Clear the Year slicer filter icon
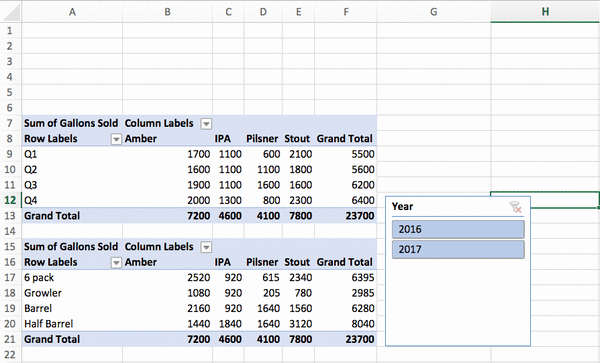 515,207
